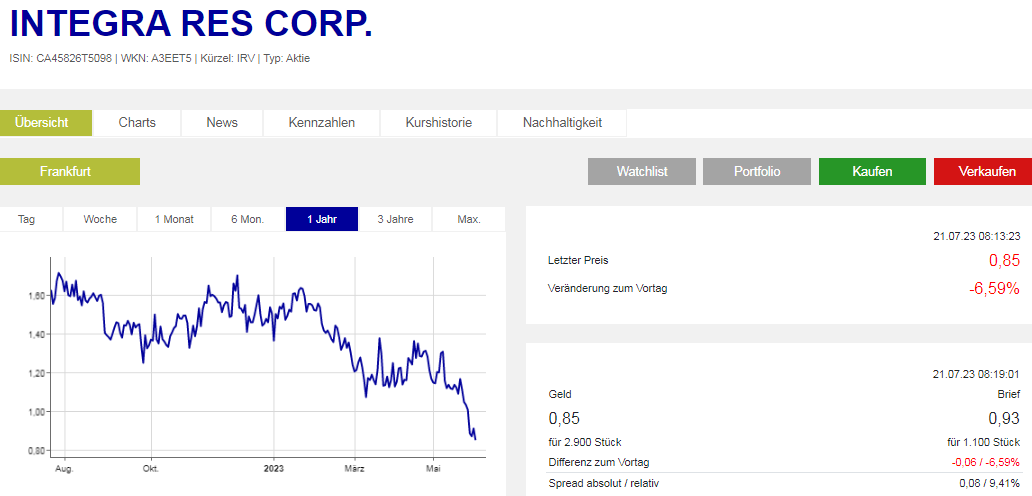
Task: Click the Brief price 0,93
Action: tap(1004, 418)
